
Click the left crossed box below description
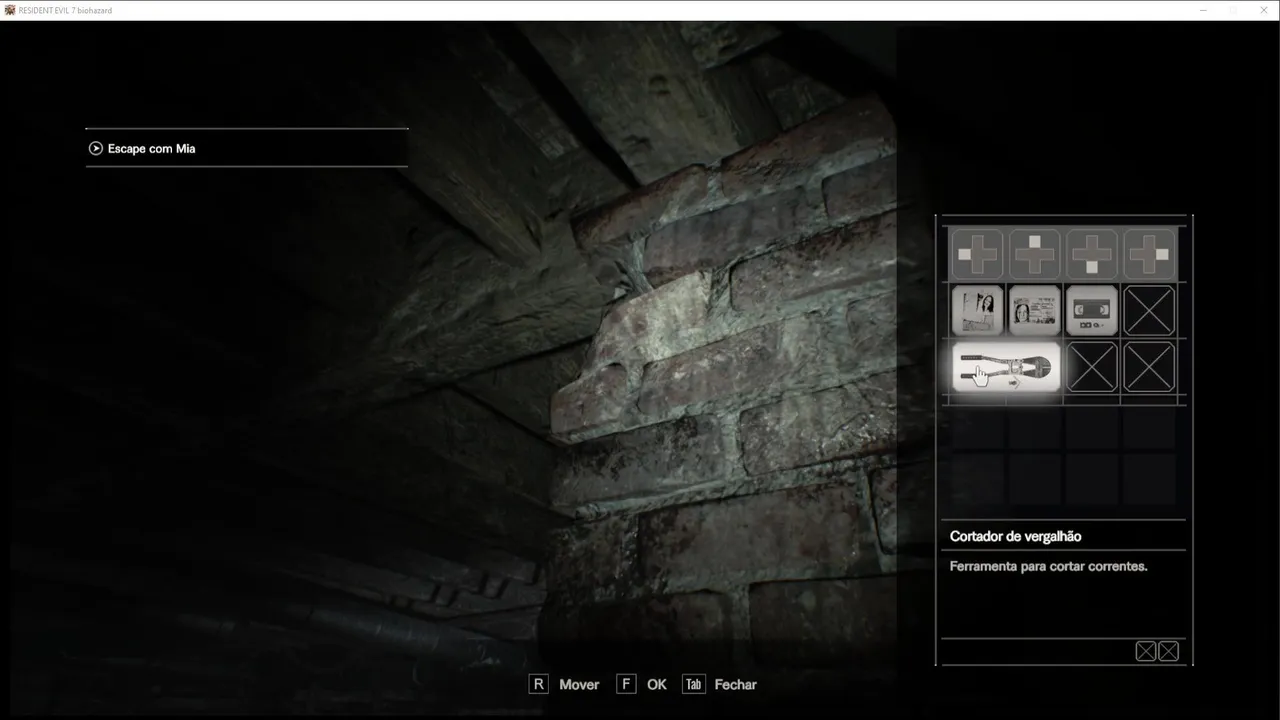(x=1145, y=652)
